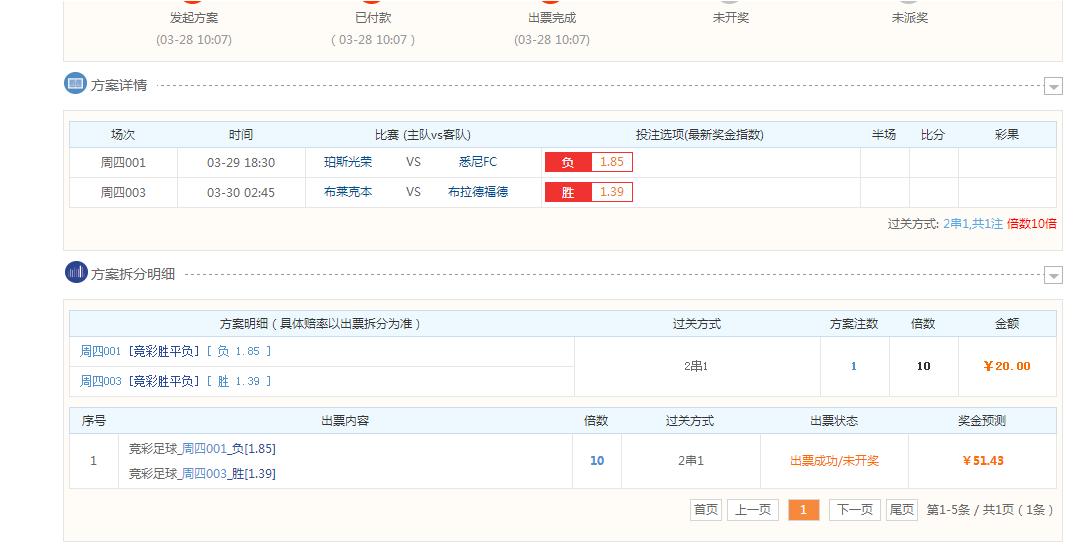
Task: Go to 首页 first page
Action: (x=705, y=510)
